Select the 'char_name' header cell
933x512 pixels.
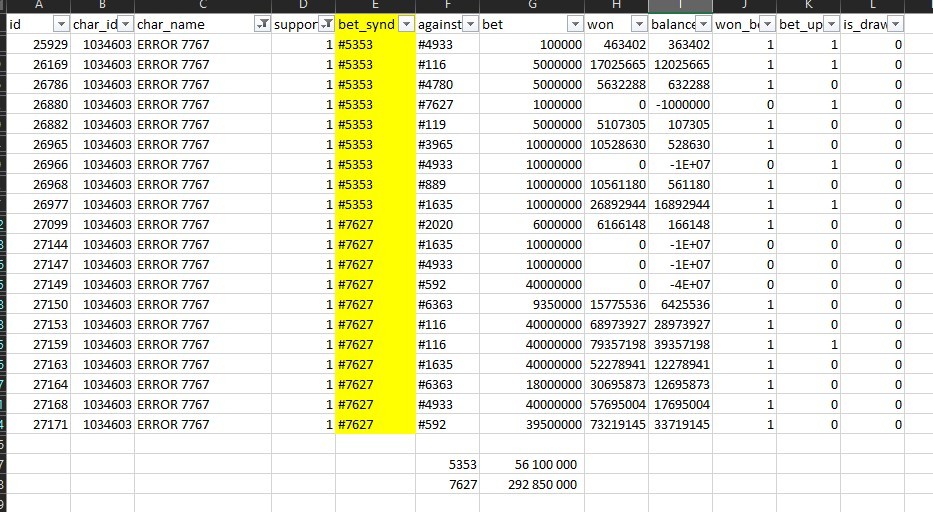click(x=203, y=24)
